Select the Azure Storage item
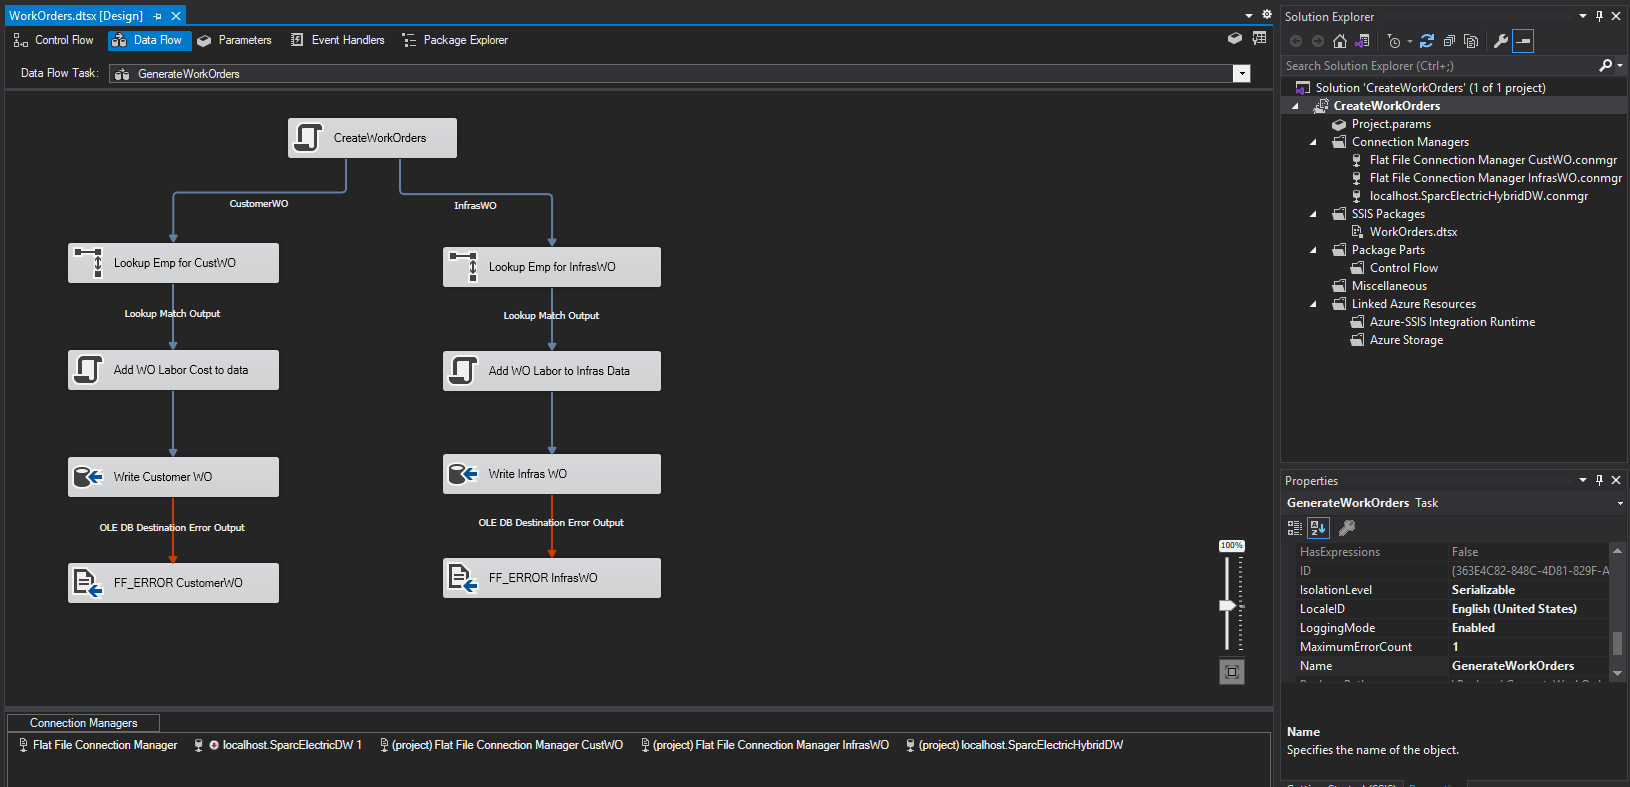Image resolution: width=1630 pixels, height=787 pixels. tap(1406, 340)
